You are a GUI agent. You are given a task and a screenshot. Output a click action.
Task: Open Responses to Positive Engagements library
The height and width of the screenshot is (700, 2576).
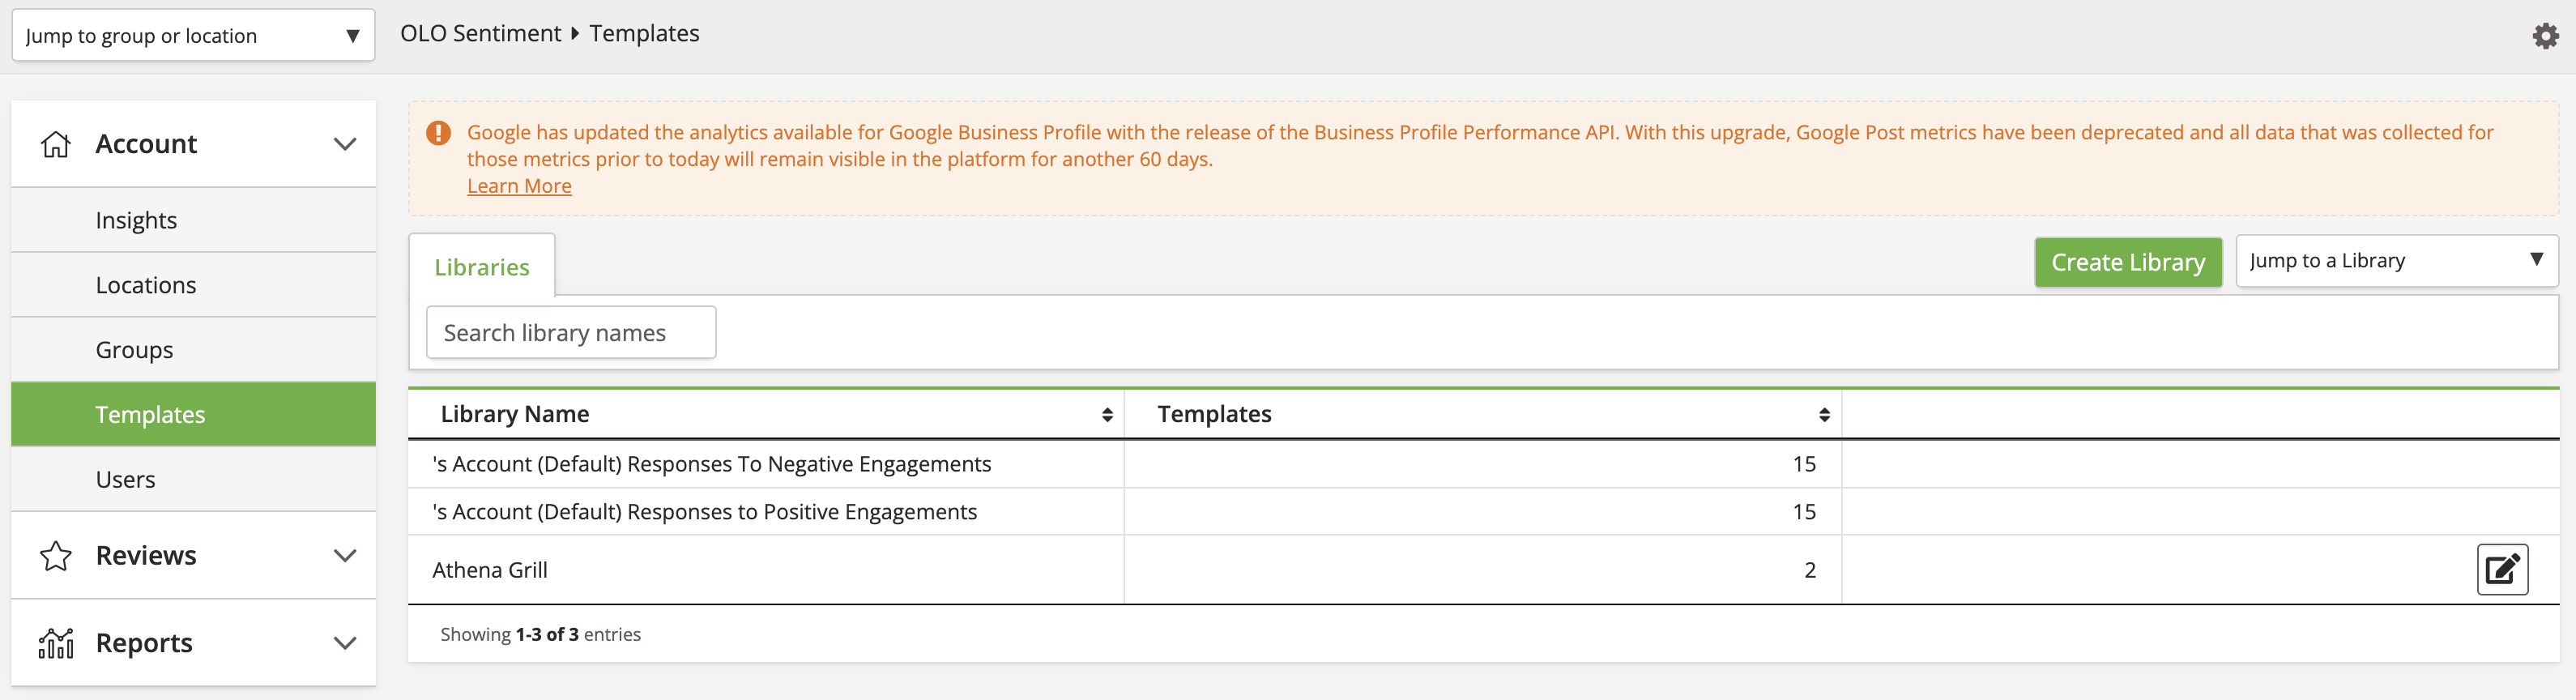[704, 512]
